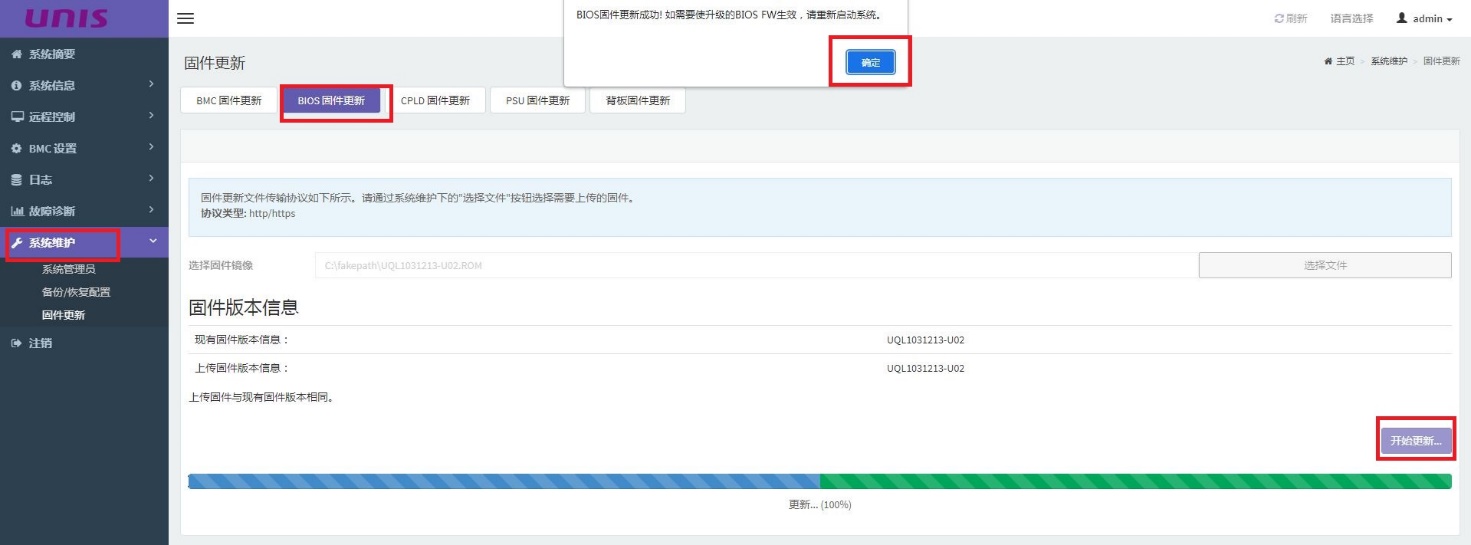The height and width of the screenshot is (545, 1471).
Task: Collapse the 系统维护 section arrow
Action: 152,242
